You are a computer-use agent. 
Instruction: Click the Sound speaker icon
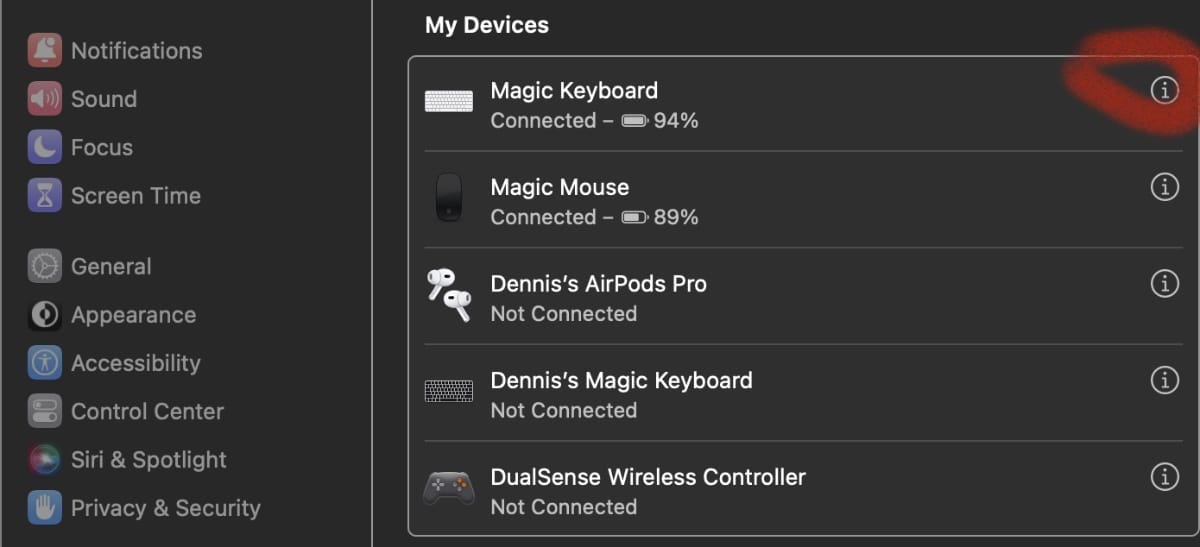45,99
